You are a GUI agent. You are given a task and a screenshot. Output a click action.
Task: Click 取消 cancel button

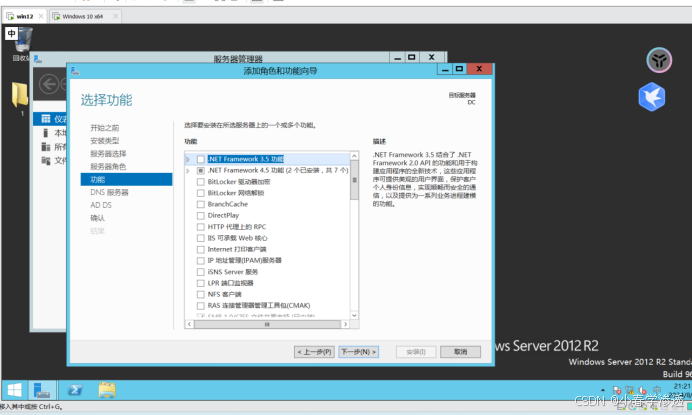coord(460,352)
